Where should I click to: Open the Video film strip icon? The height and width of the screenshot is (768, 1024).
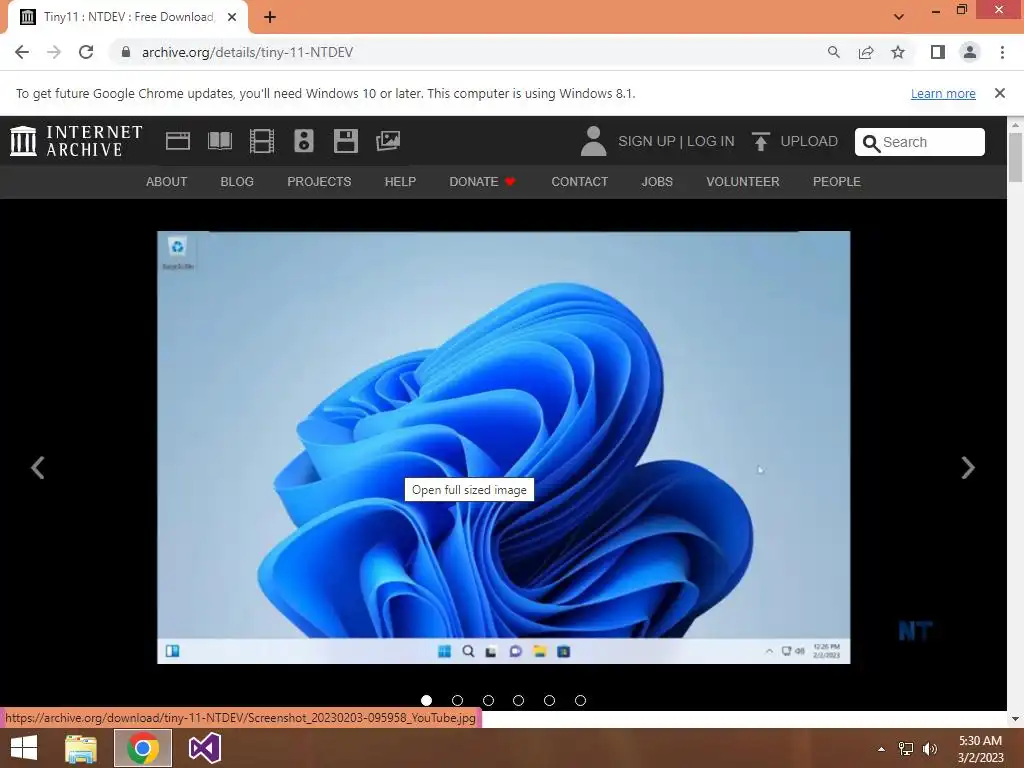pyautogui.click(x=262, y=141)
